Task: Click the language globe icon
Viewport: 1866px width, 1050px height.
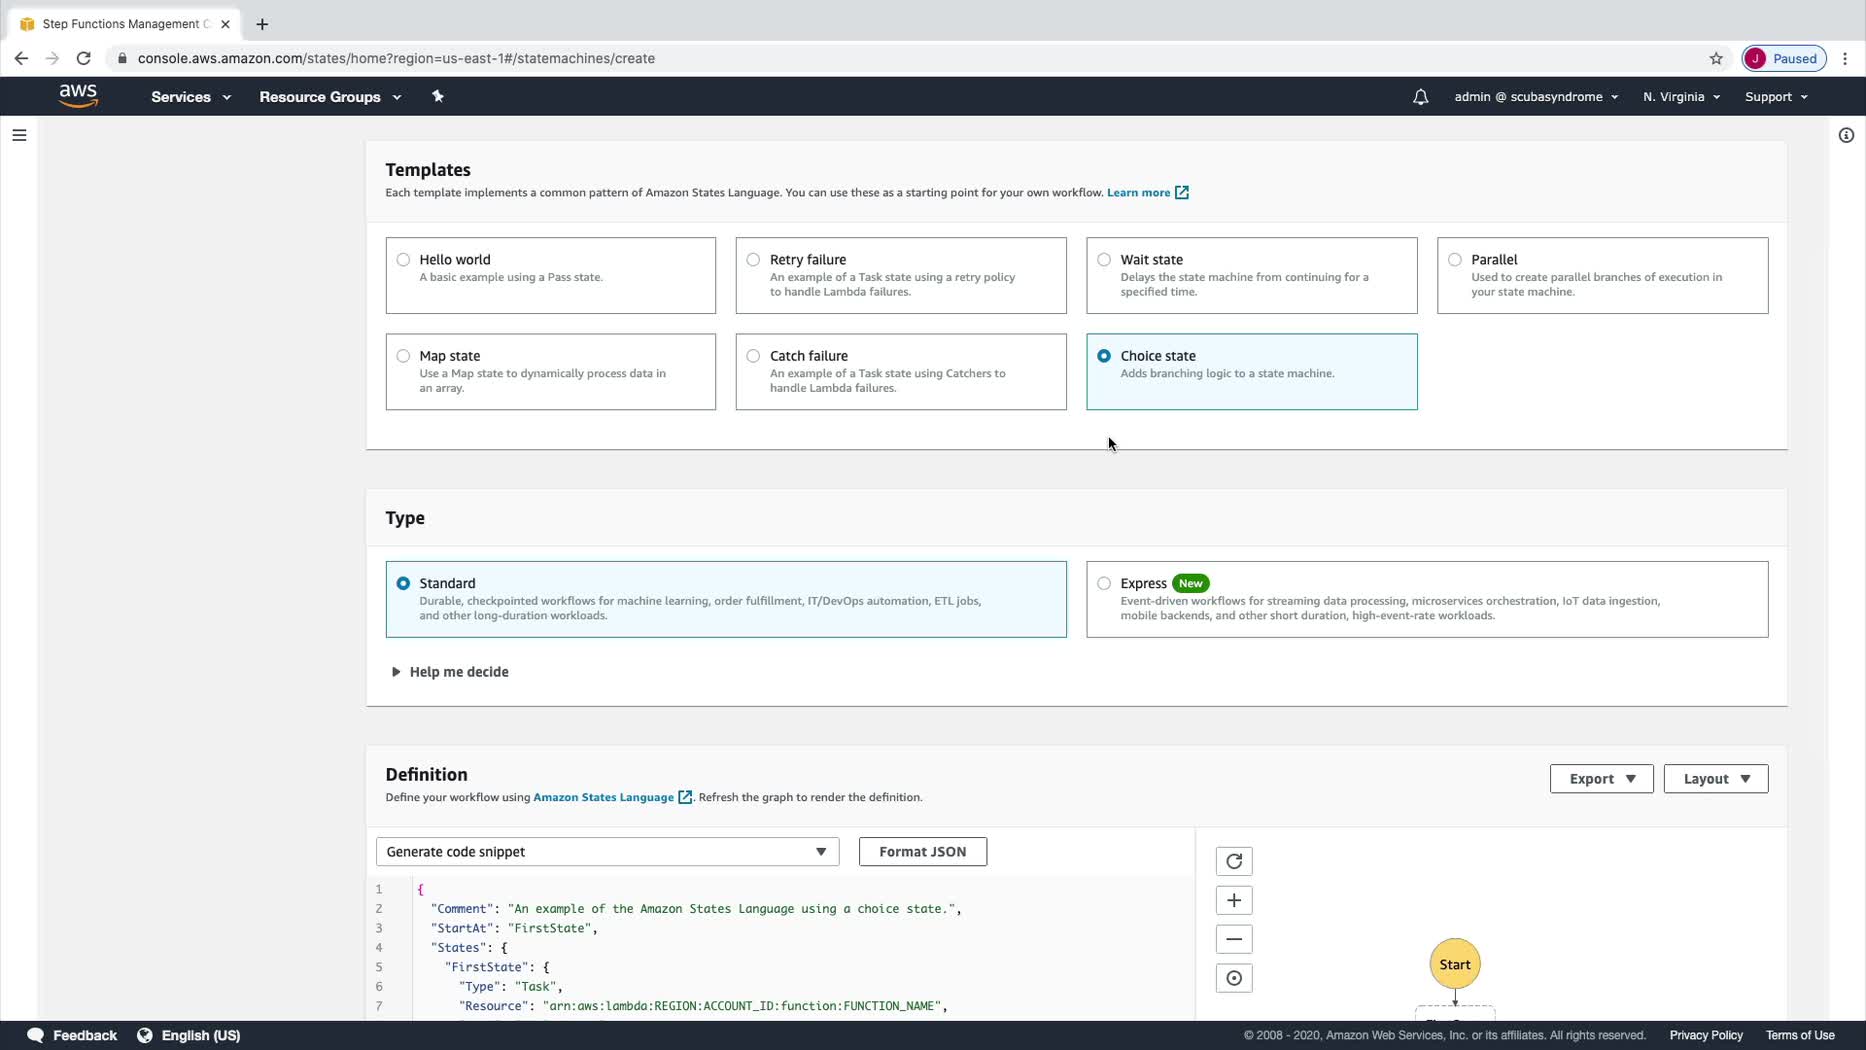Action: coord(145,1035)
